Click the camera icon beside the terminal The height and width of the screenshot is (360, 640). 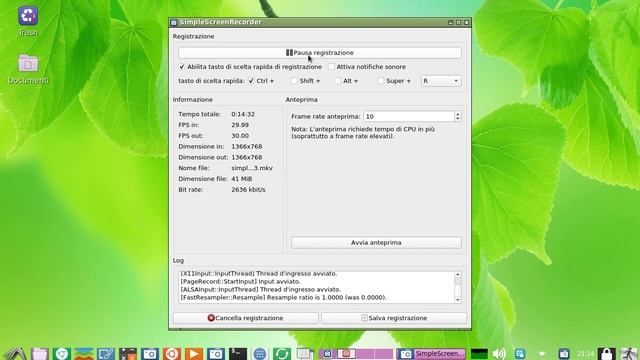tap(216, 353)
